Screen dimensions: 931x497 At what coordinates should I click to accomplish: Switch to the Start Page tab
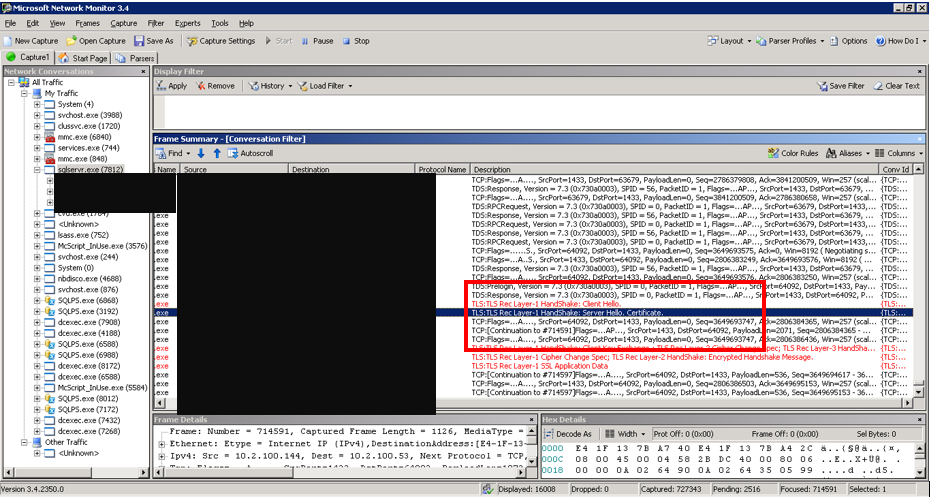tap(83, 58)
